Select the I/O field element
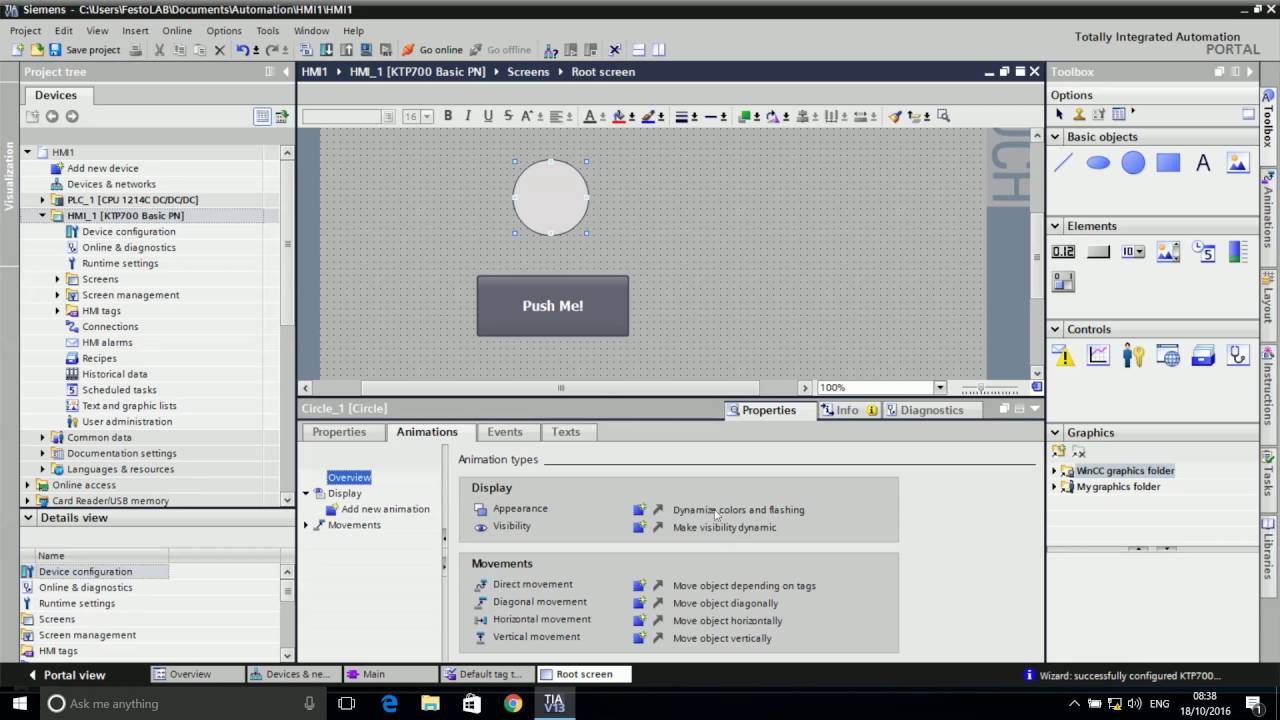 point(1063,252)
